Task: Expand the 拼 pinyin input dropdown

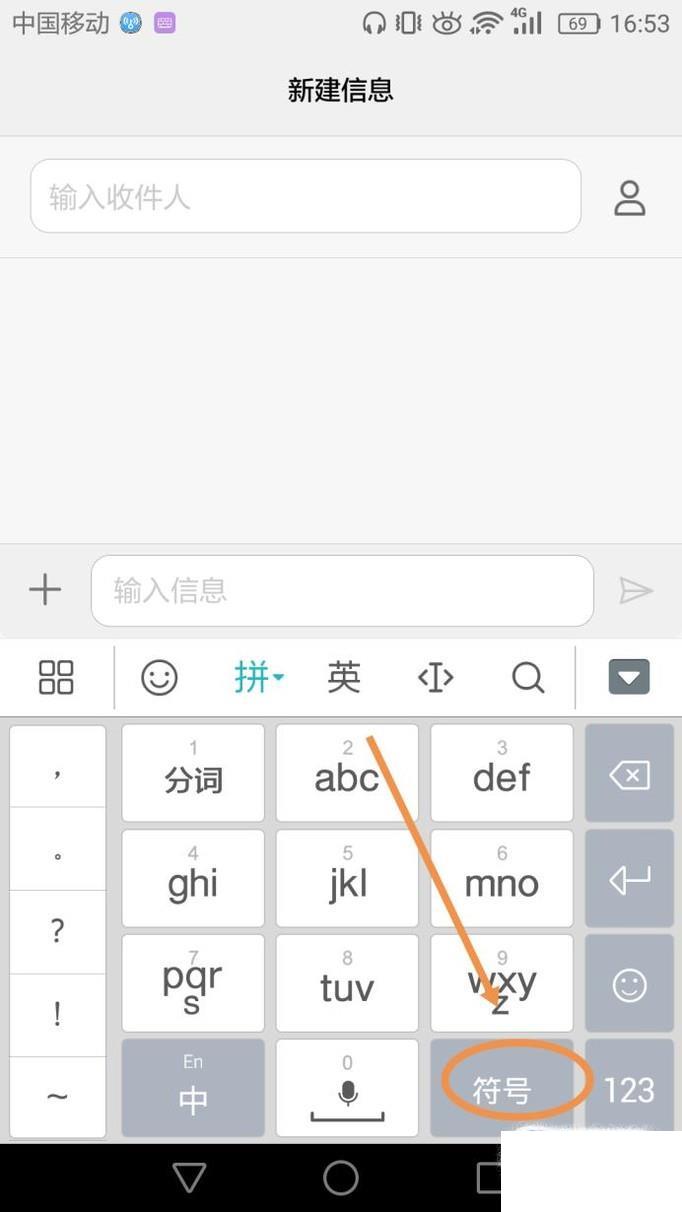Action: pyautogui.click(x=259, y=677)
